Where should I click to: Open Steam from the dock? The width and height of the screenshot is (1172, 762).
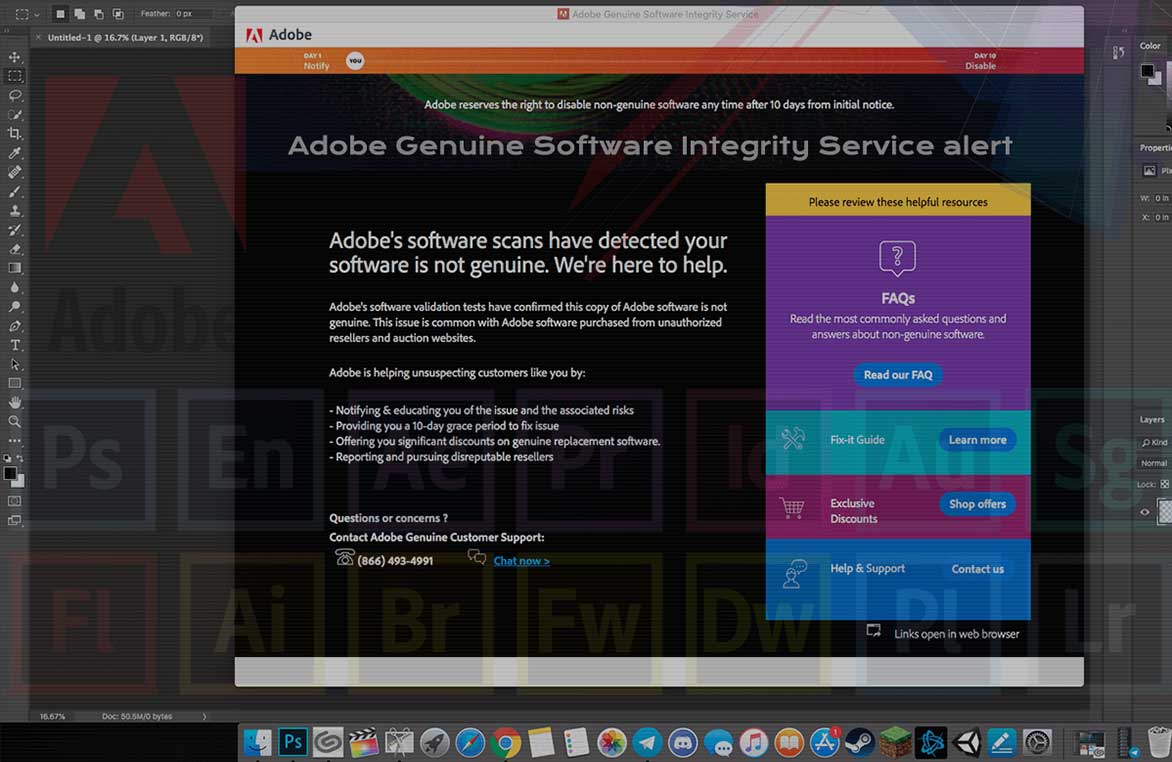coord(860,743)
